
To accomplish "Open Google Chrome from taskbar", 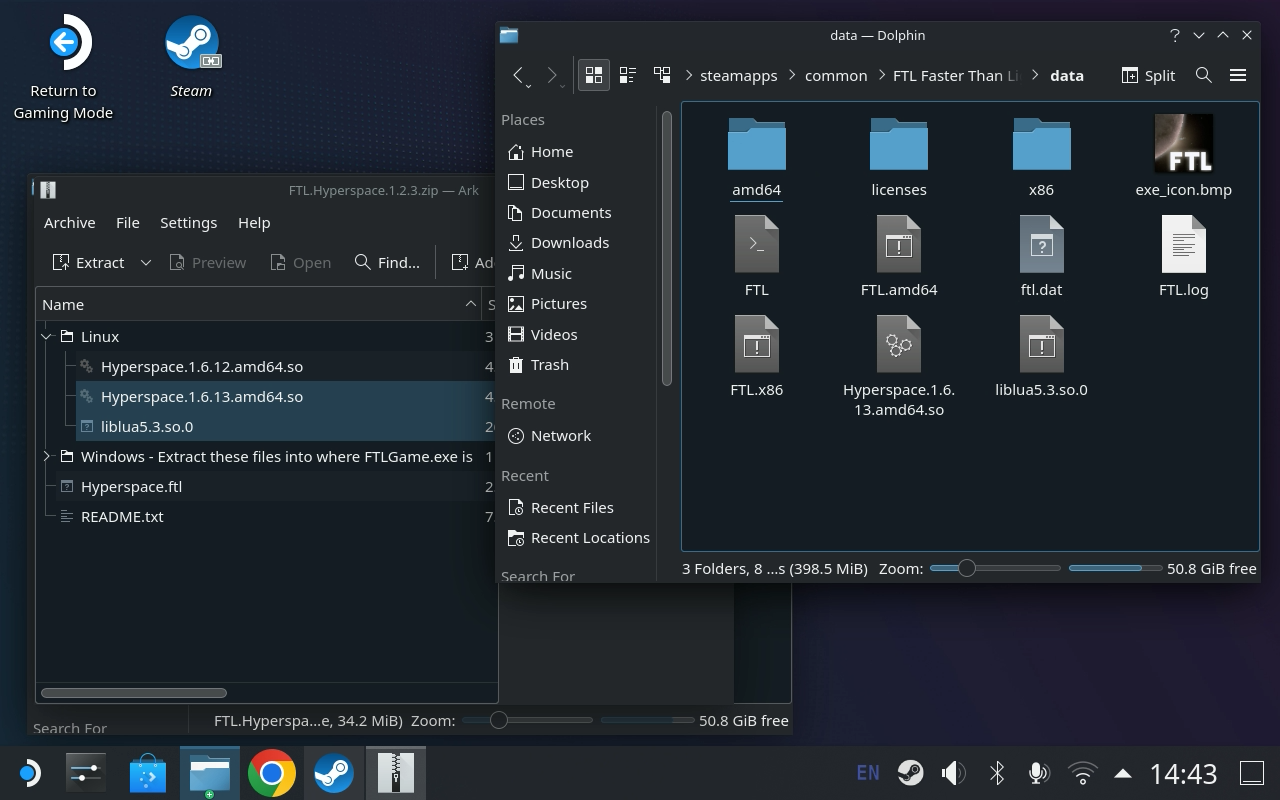I will coord(271,773).
